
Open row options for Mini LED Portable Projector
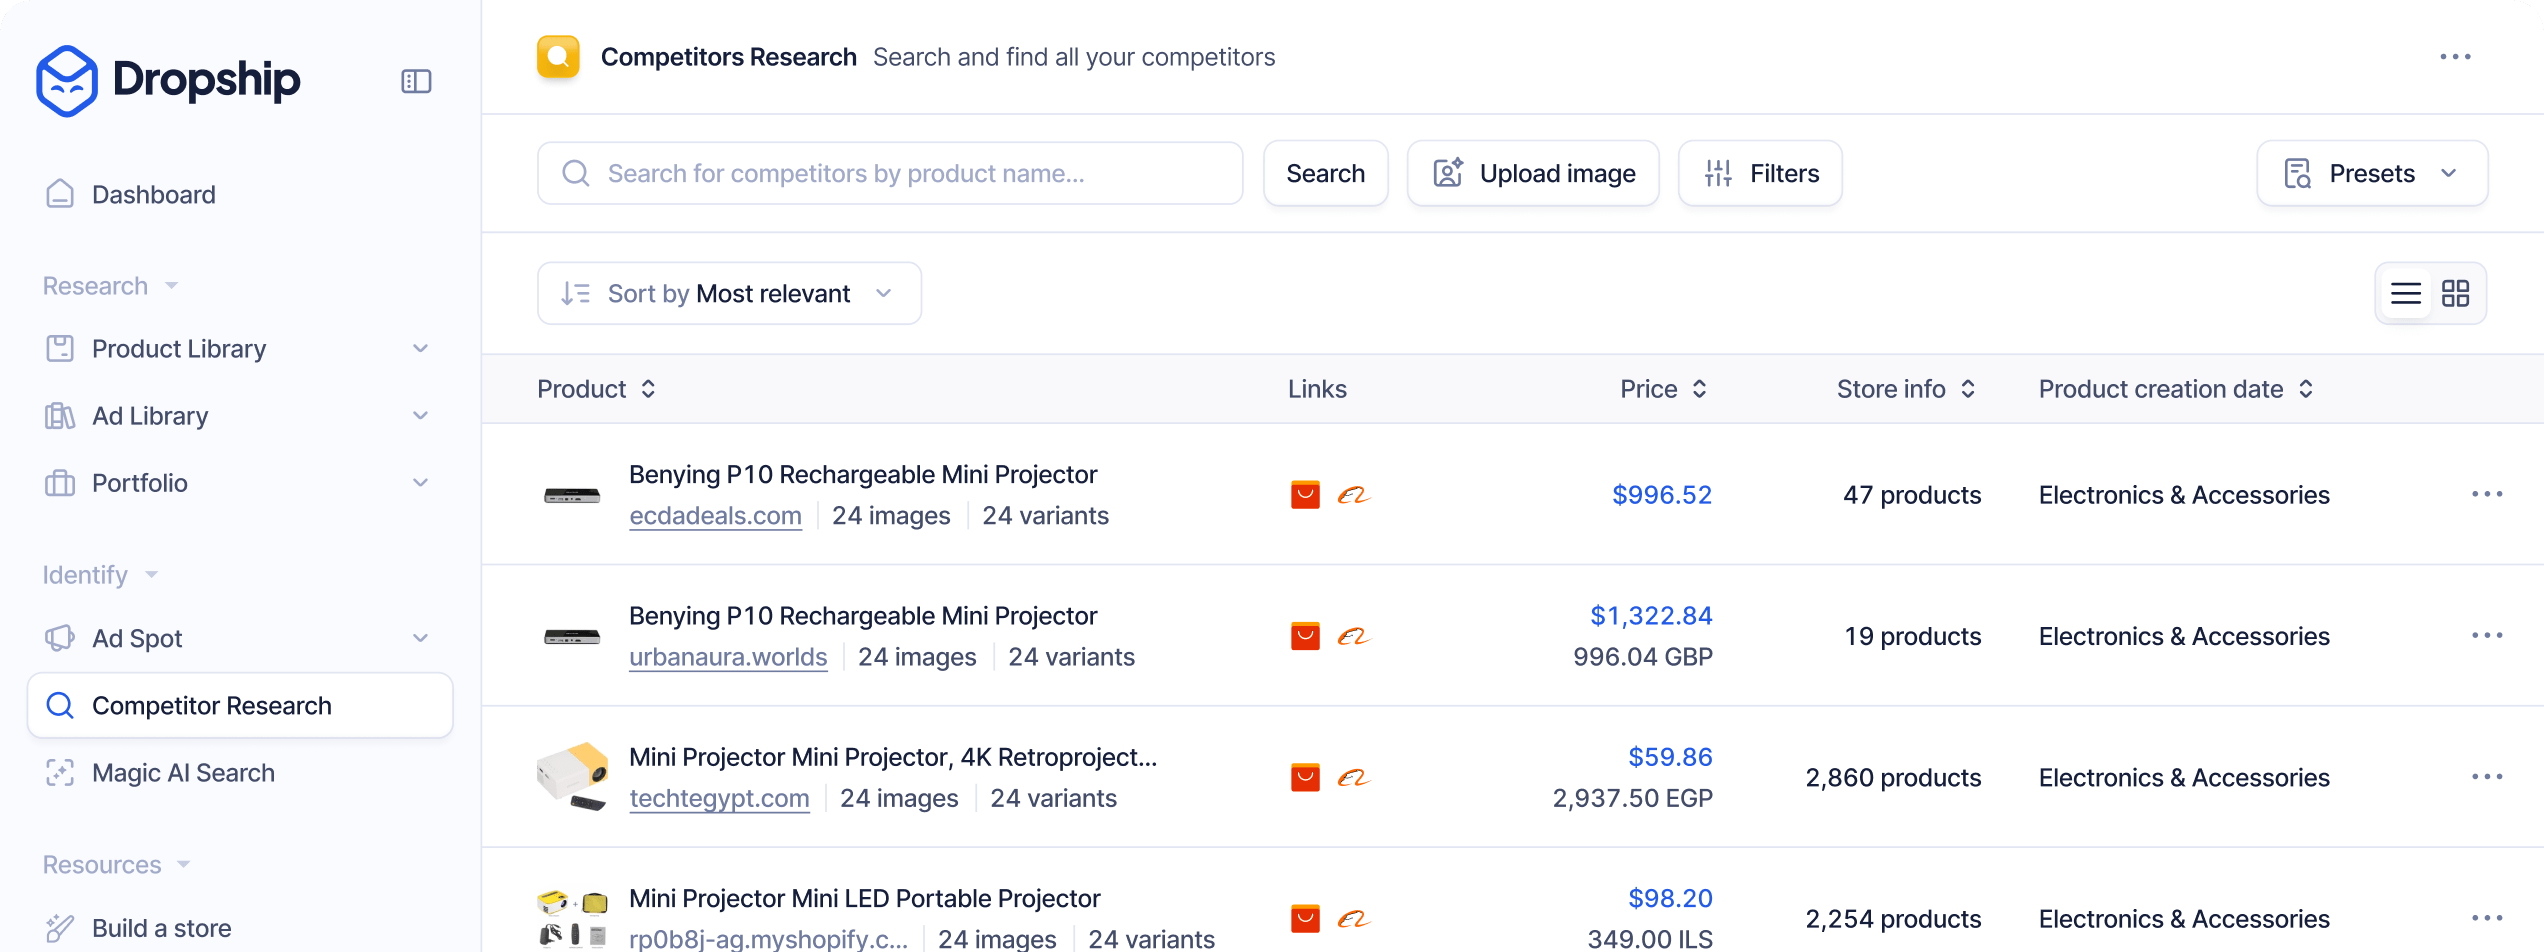click(2486, 917)
